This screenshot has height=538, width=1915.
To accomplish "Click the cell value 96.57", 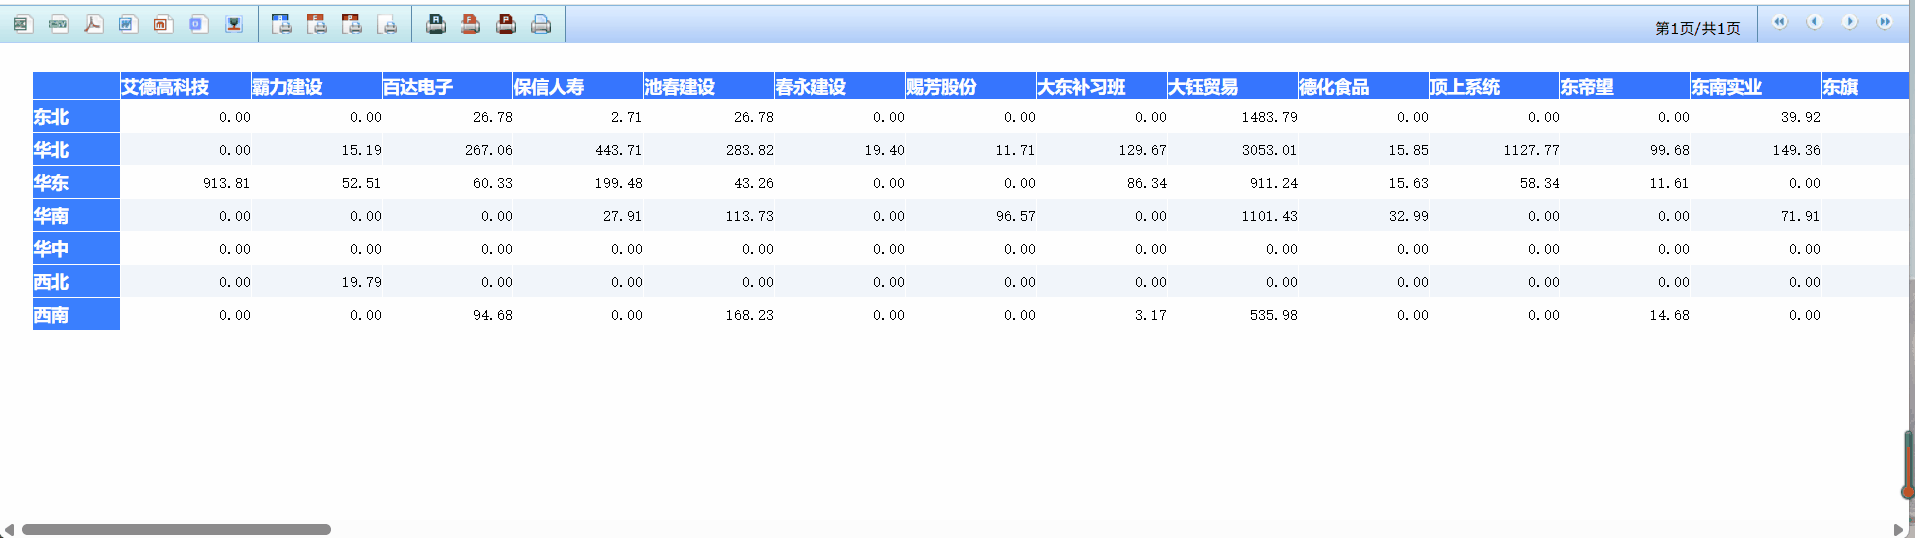I will (1016, 216).
